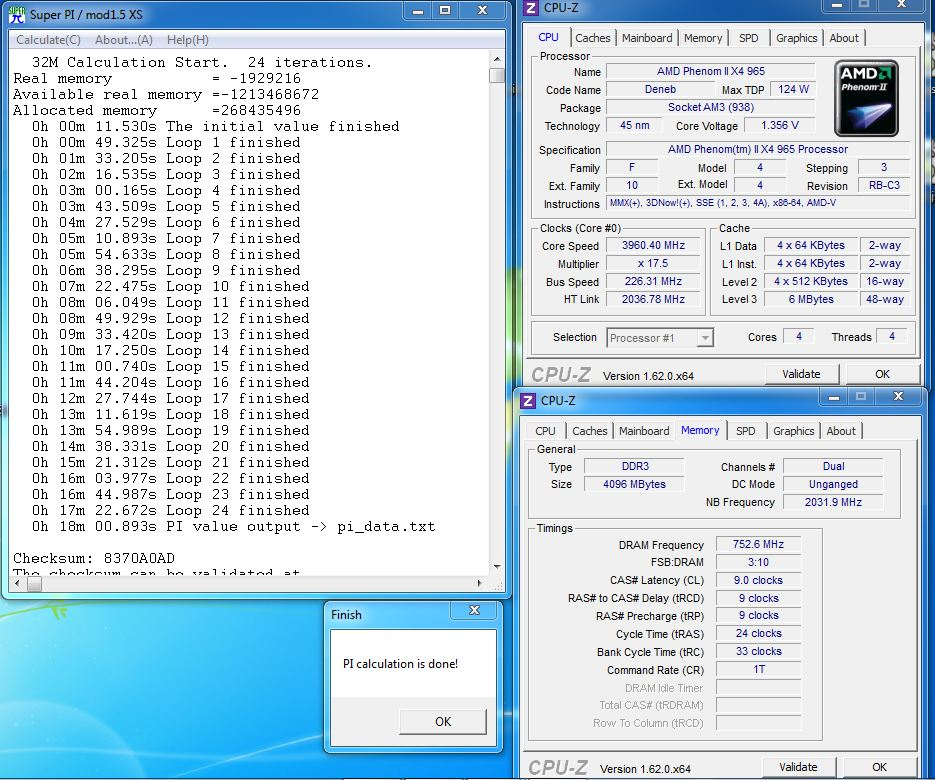Minimize the Super PI window
Screen dimensions: 935x780
pyautogui.click(x=418, y=11)
